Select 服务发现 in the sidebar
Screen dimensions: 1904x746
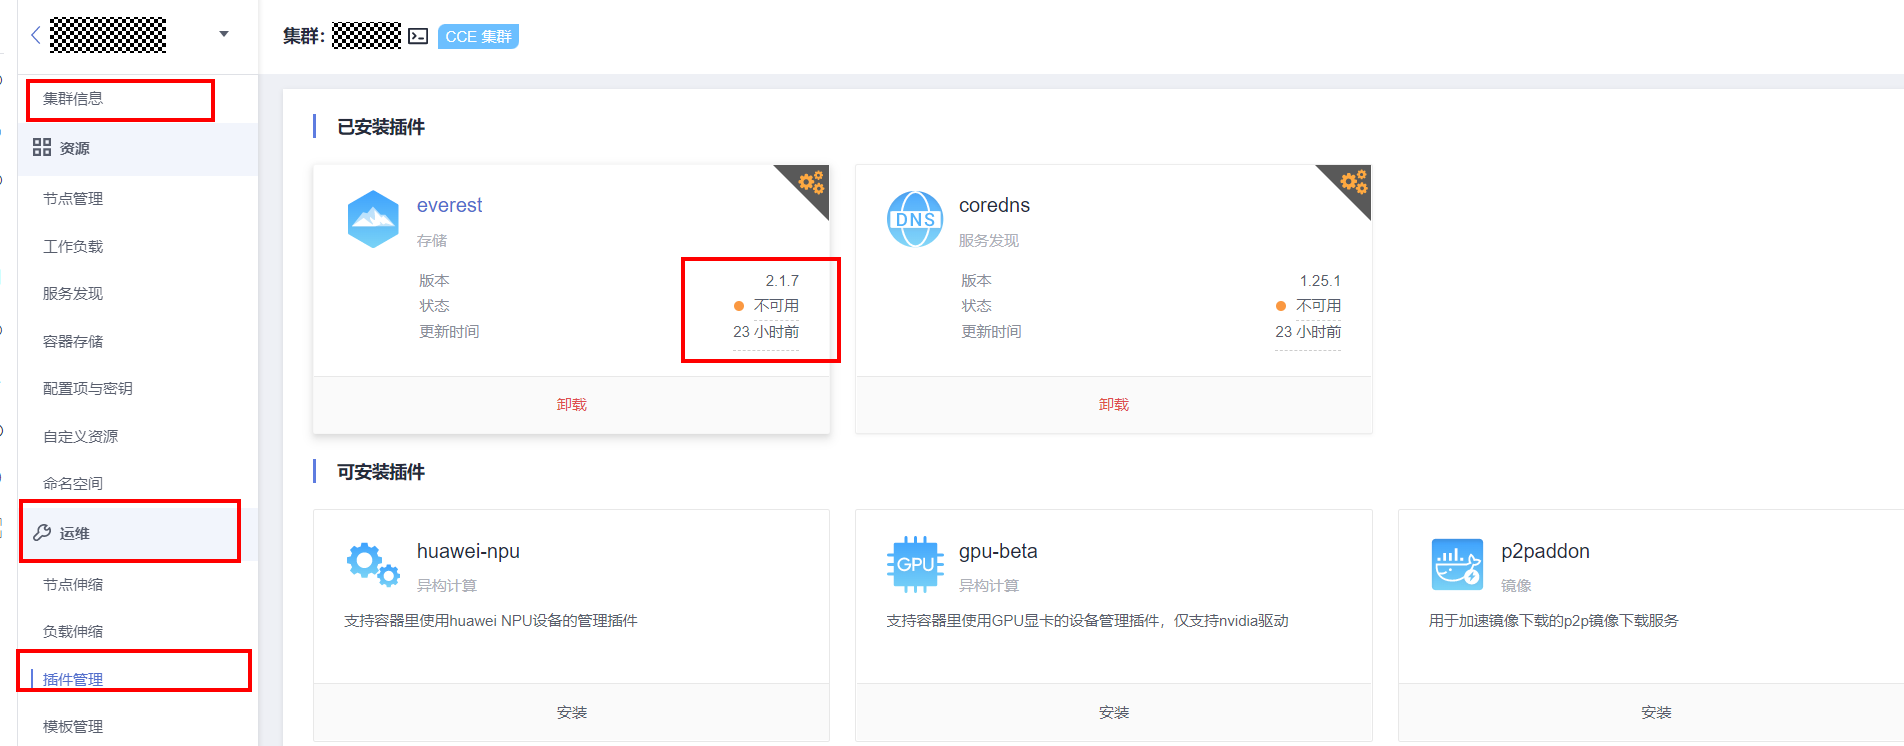[73, 294]
